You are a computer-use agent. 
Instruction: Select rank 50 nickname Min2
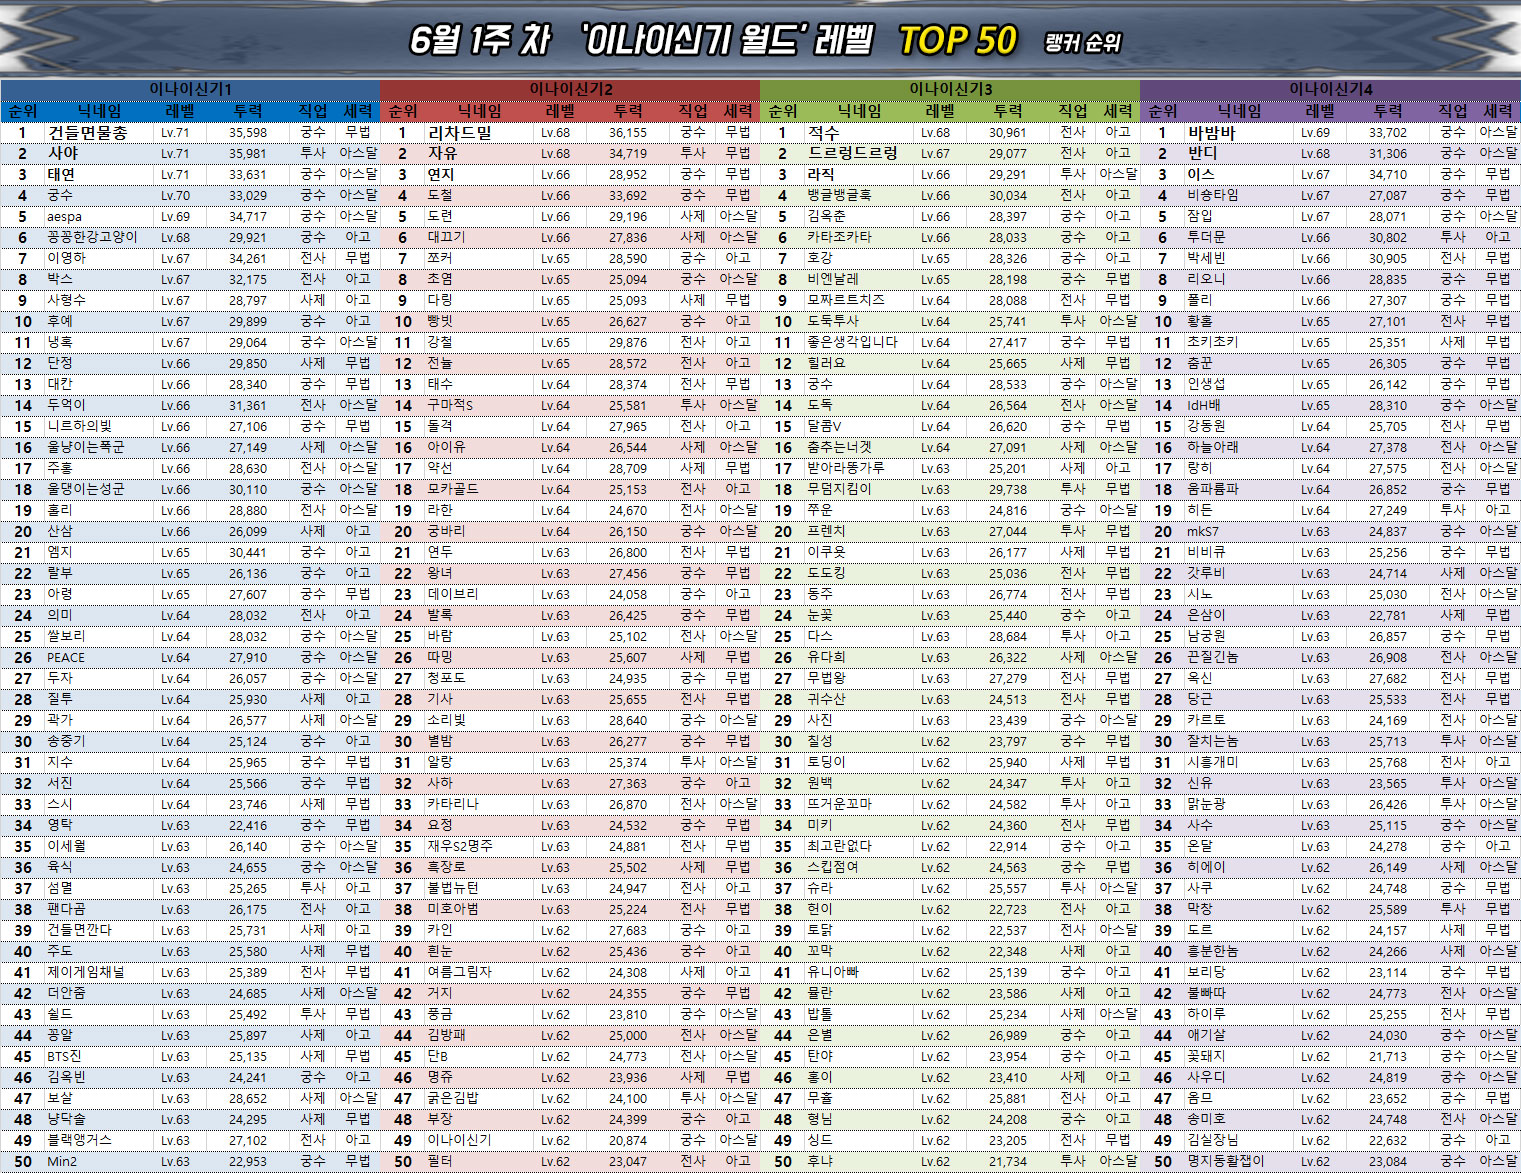(61, 1162)
